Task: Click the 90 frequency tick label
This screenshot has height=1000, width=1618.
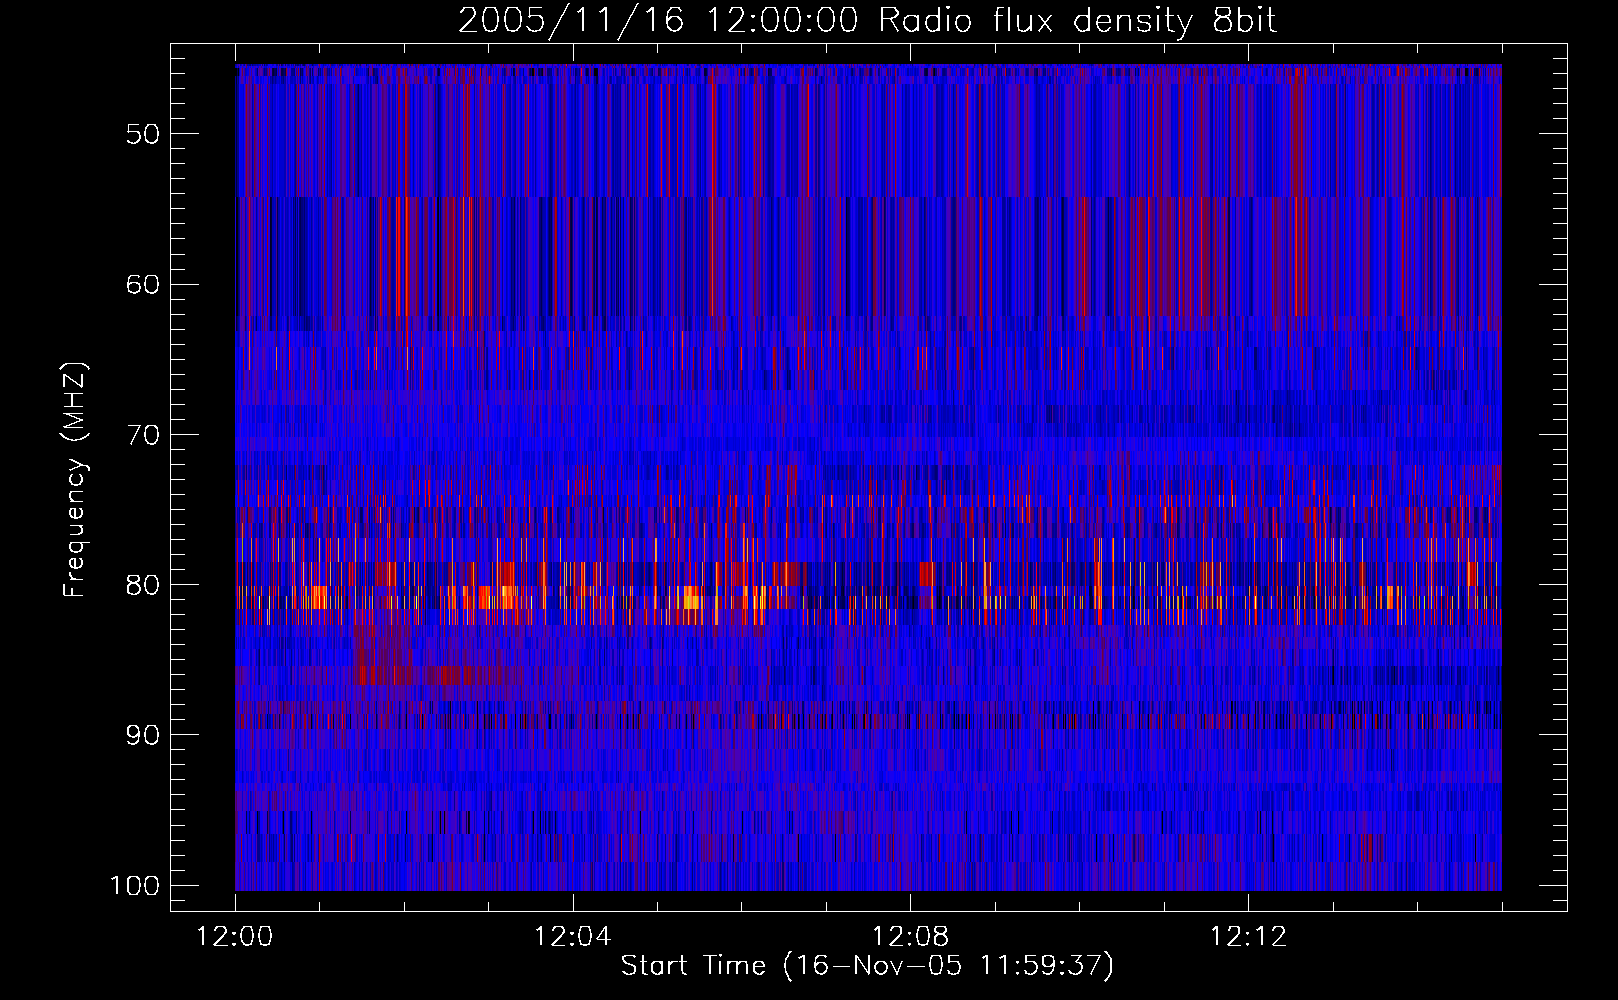Action: tap(143, 735)
